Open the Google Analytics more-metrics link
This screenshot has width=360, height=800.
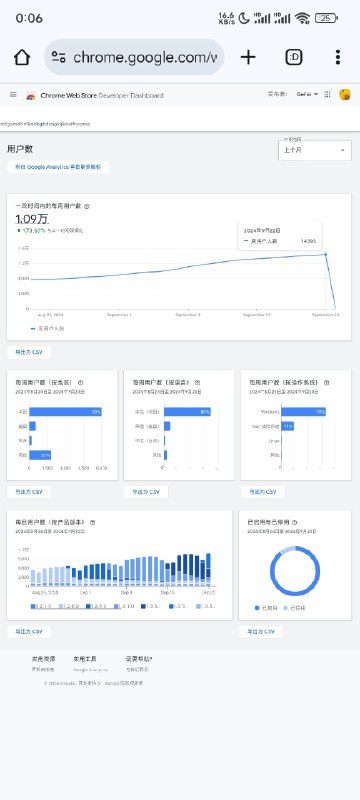(58, 167)
